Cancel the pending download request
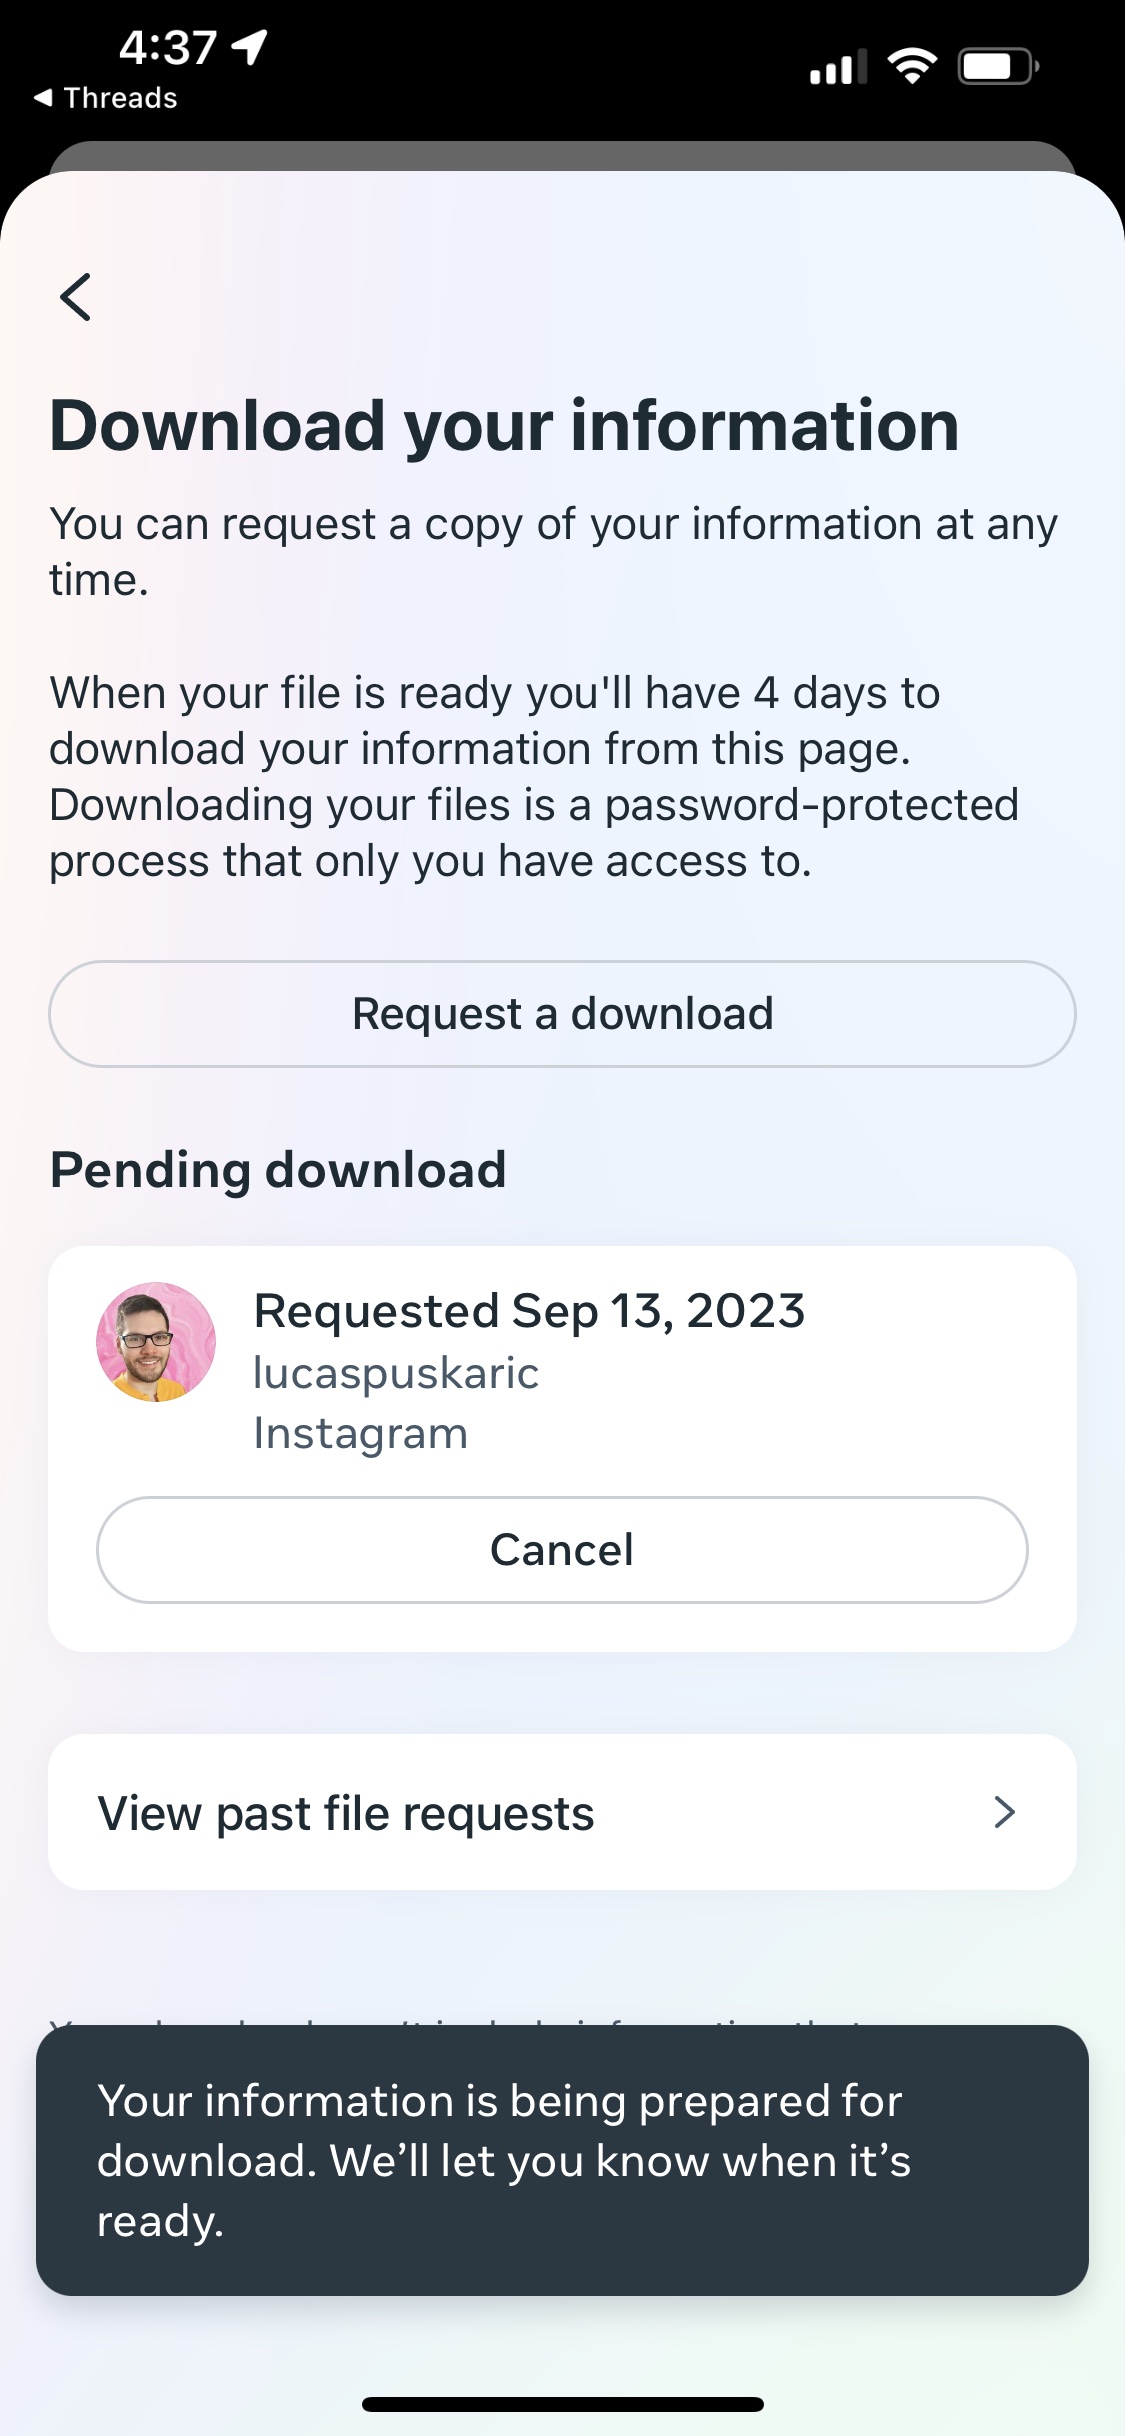The width and height of the screenshot is (1125, 2436). click(x=562, y=1550)
